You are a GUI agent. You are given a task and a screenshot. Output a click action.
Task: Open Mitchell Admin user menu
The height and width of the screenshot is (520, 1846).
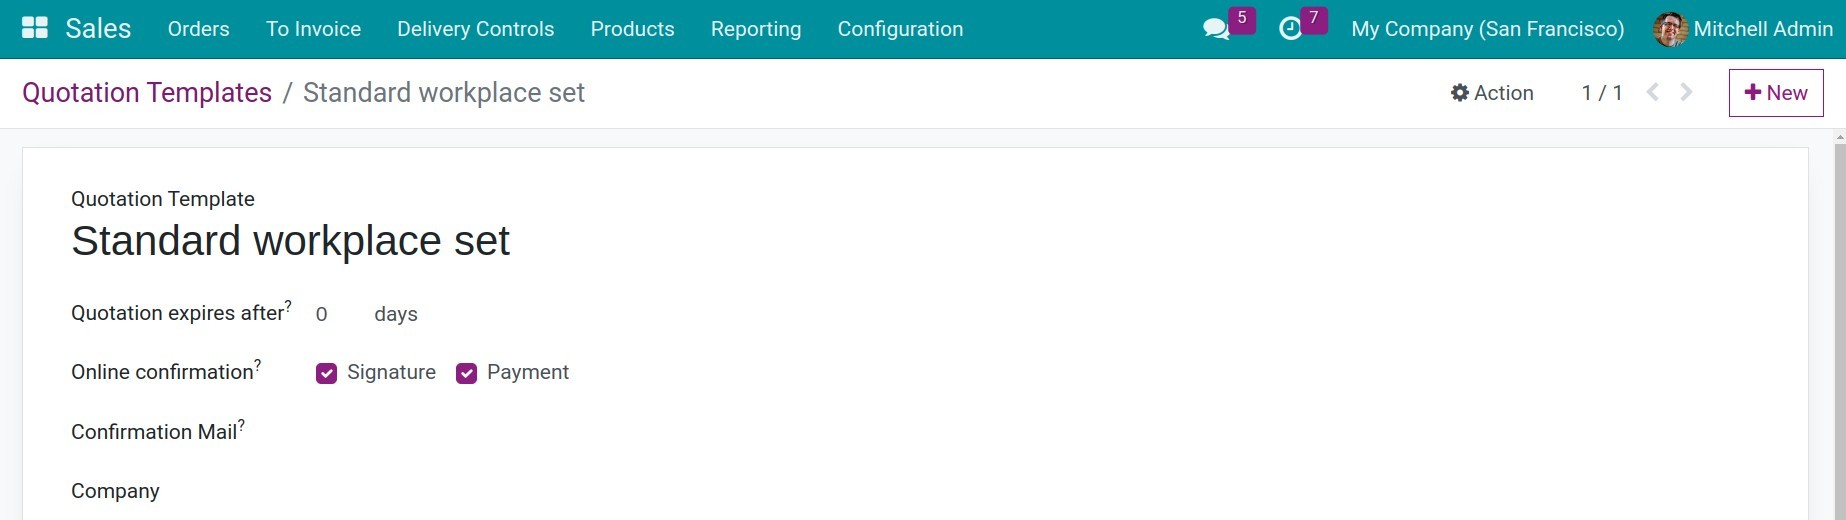coord(1744,29)
